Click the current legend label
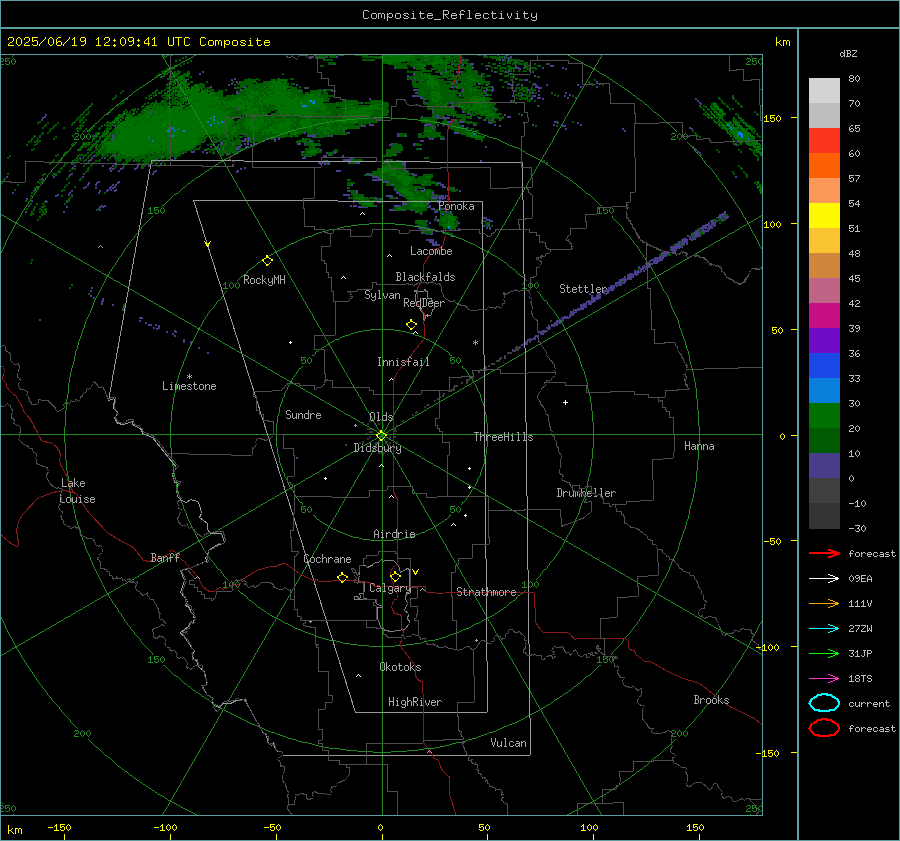Image resolution: width=900 pixels, height=841 pixels. click(868, 704)
